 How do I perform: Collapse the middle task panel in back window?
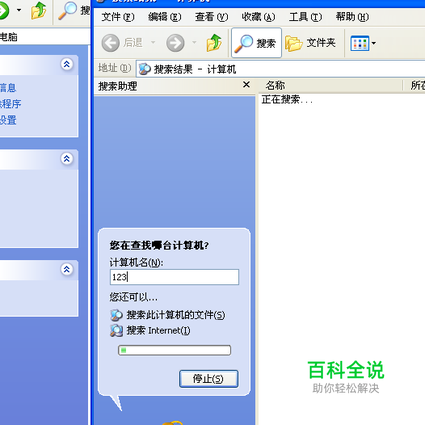(x=67, y=158)
